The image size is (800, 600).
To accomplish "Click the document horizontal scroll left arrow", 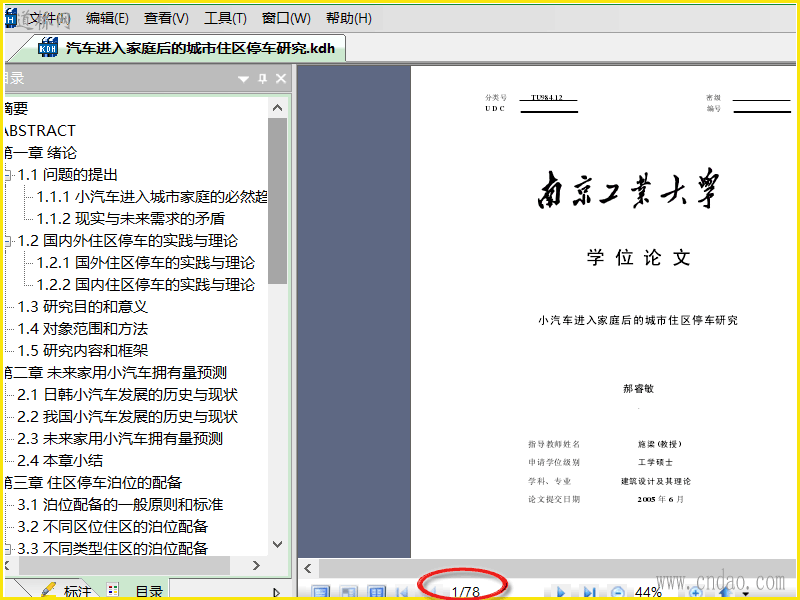I will click(x=308, y=568).
